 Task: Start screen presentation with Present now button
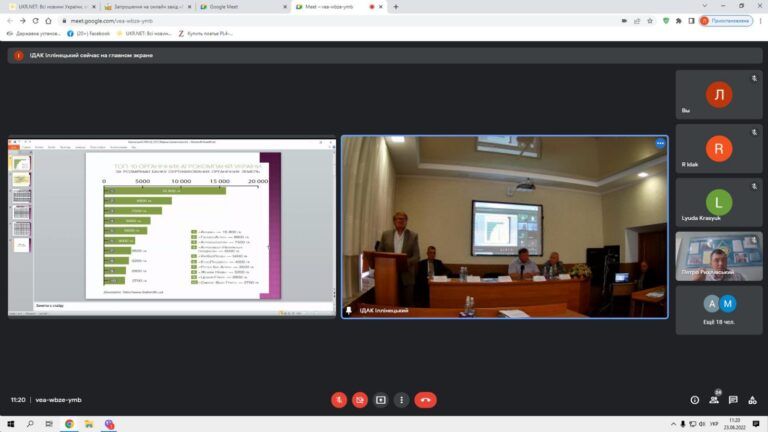381,400
